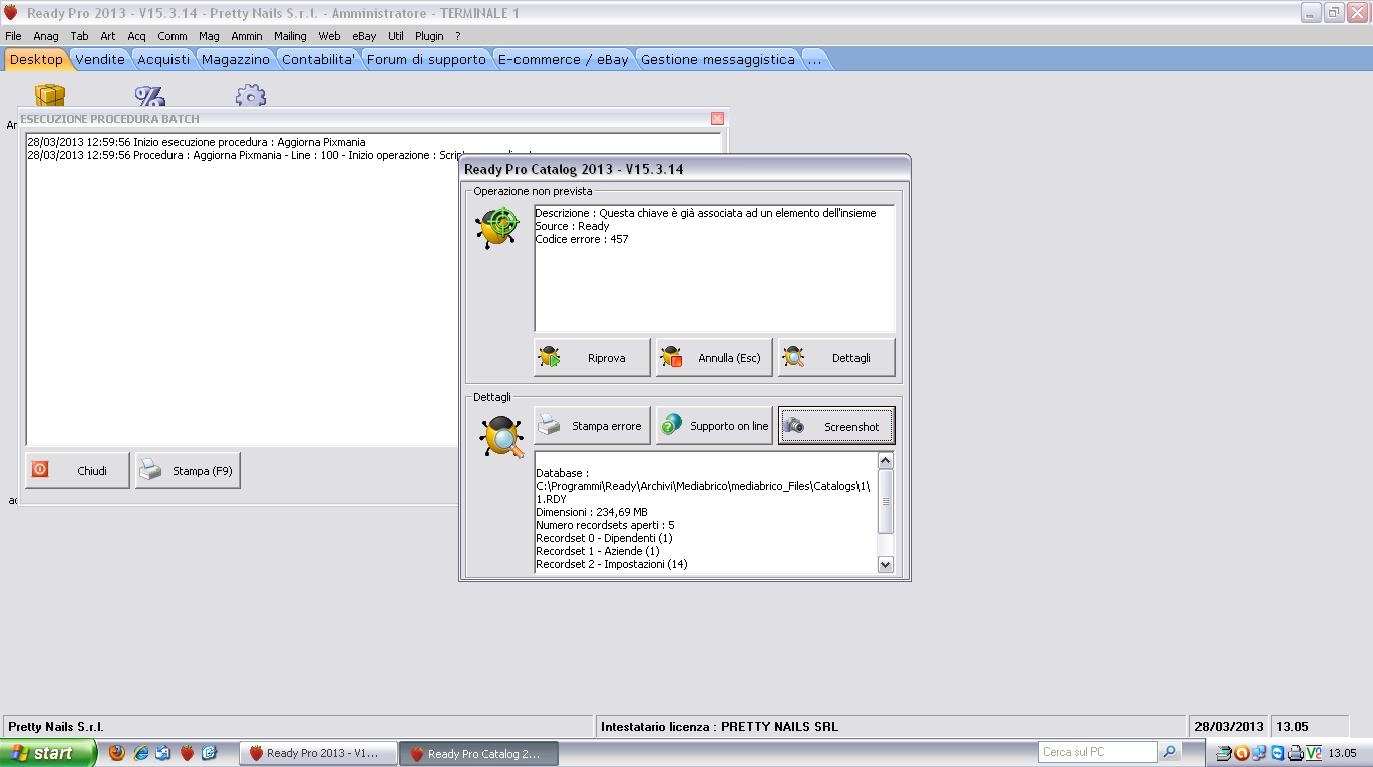This screenshot has height=767, width=1373.
Task: Click the targeted bug error icon
Action: tap(498, 227)
